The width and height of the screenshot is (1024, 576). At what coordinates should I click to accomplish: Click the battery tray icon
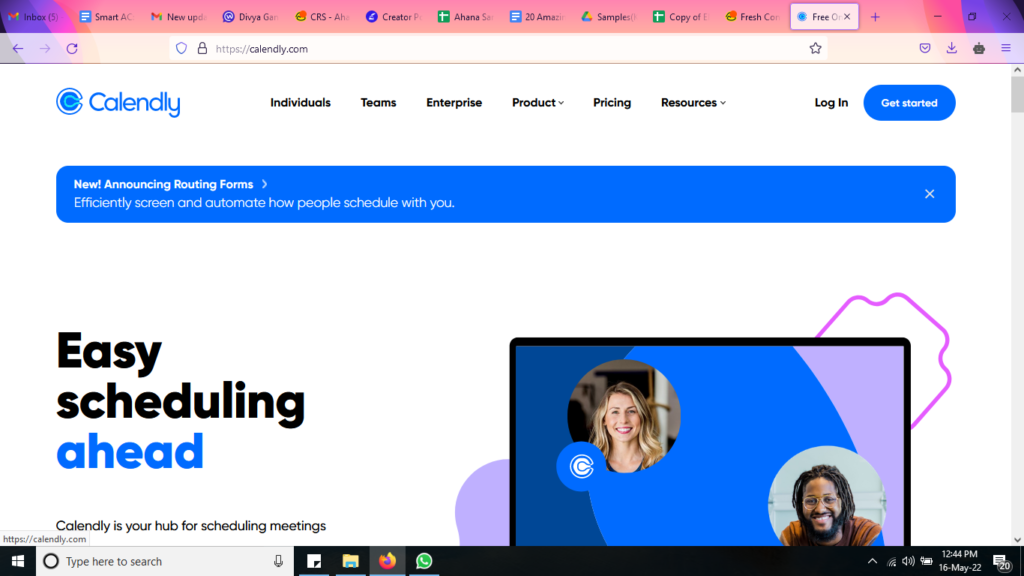pyautogui.click(x=926, y=561)
